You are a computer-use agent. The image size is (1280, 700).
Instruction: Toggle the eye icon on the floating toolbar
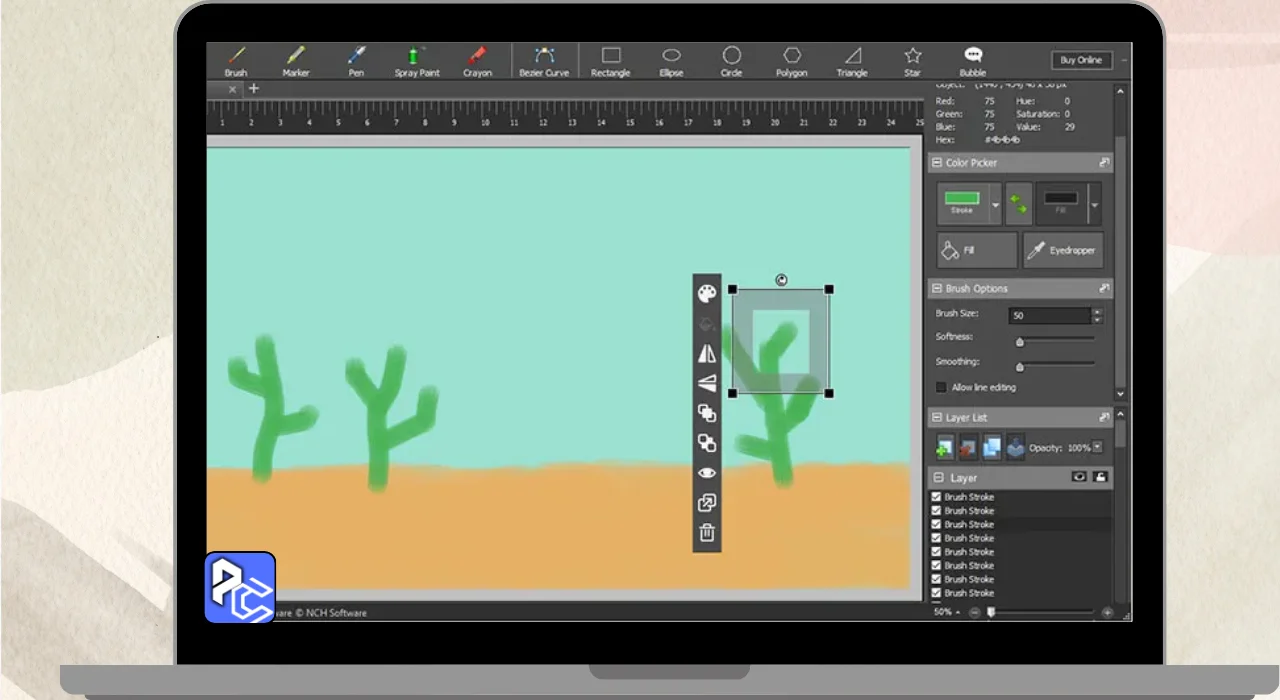[x=707, y=473]
